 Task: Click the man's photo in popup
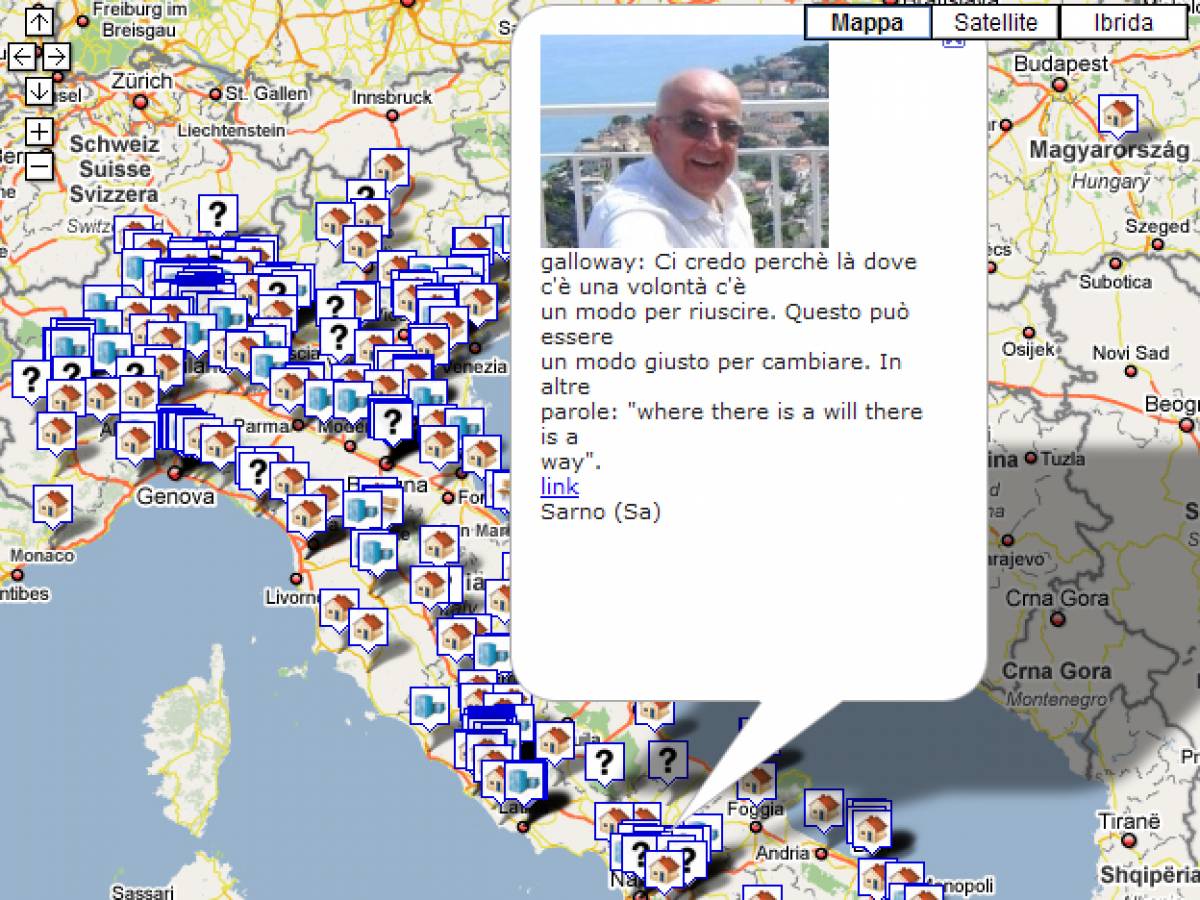(684, 142)
